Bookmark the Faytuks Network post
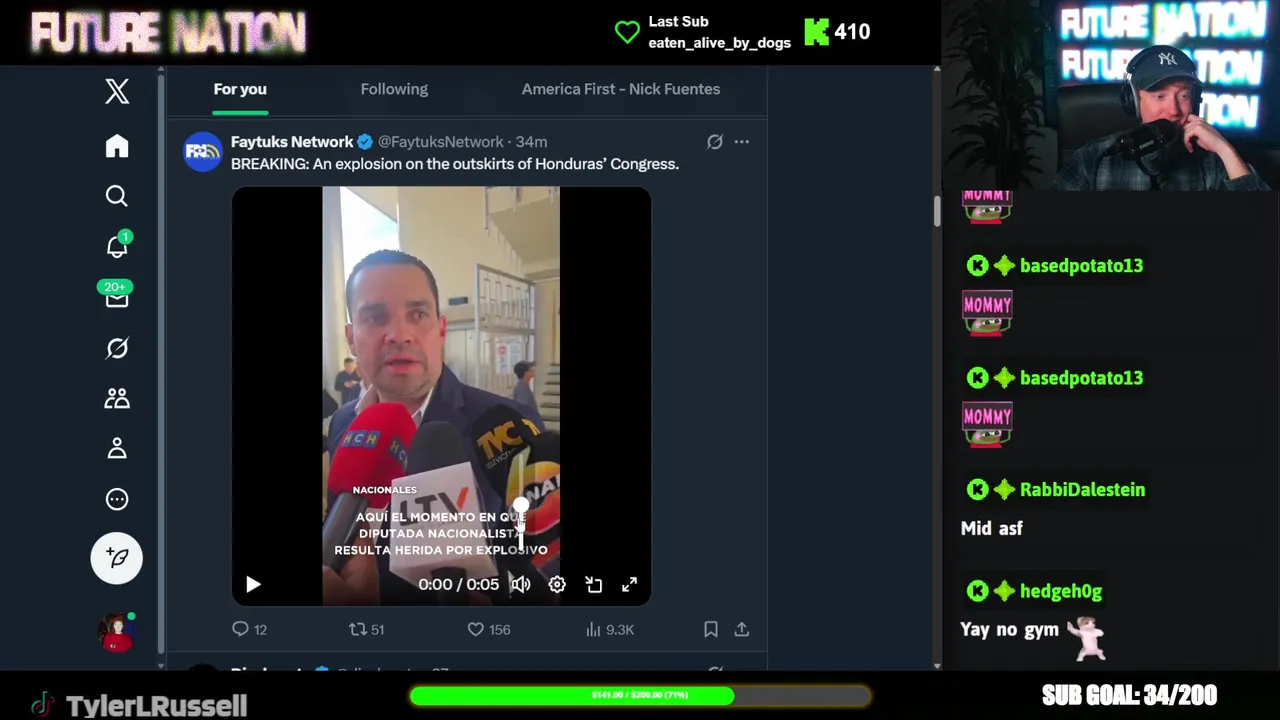Image resolution: width=1280 pixels, height=720 pixels. coord(711,629)
